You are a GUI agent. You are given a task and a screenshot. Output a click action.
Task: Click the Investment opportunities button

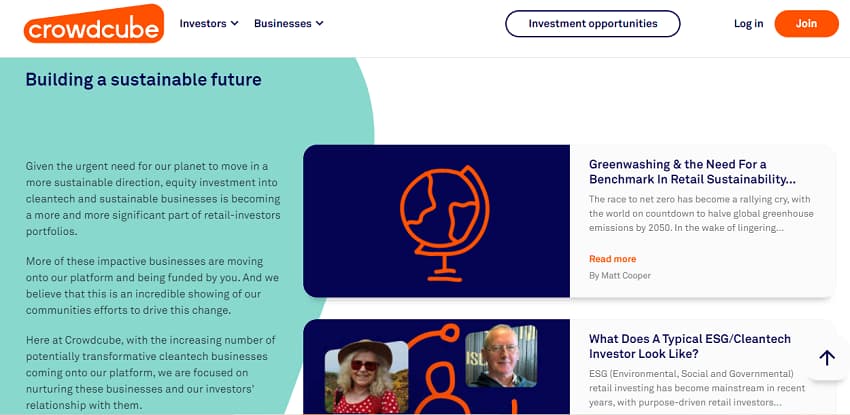(x=592, y=24)
